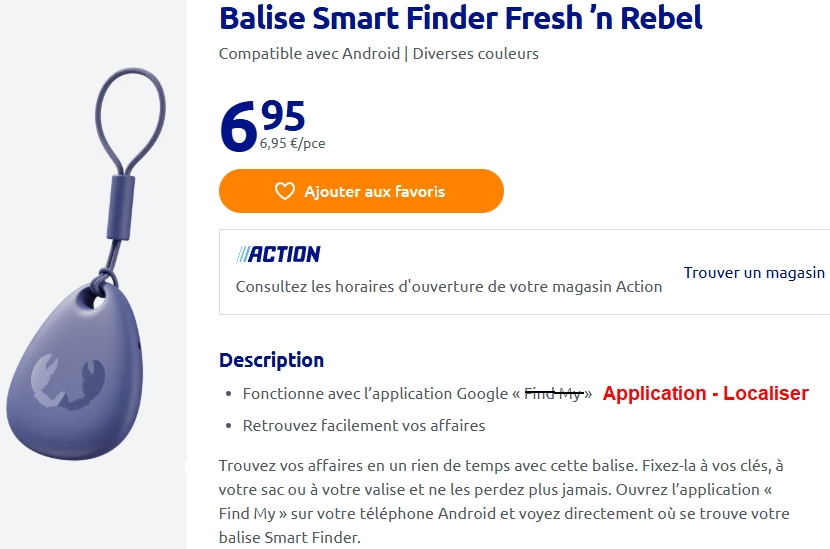The width and height of the screenshot is (830, 549).
Task: Click the struck-through Find My text
Action: tap(553, 394)
